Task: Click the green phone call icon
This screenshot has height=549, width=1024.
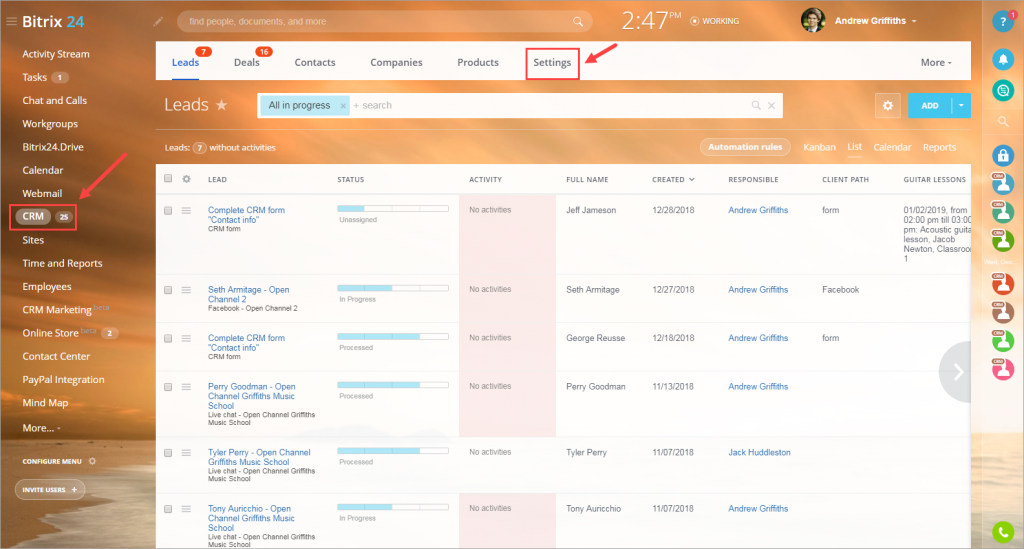Action: coord(1003,532)
